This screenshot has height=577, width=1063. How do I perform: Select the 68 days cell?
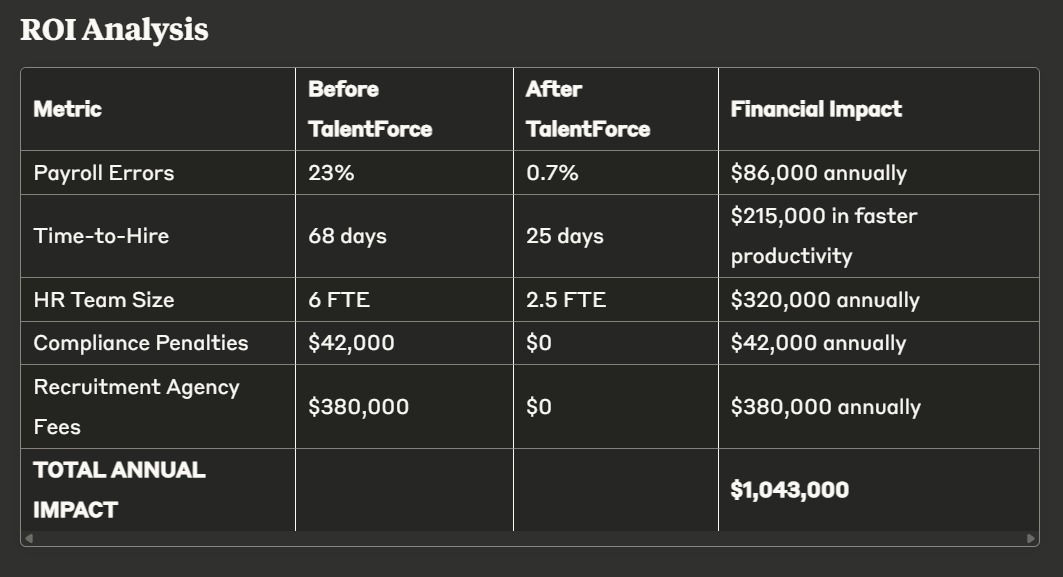coord(405,236)
